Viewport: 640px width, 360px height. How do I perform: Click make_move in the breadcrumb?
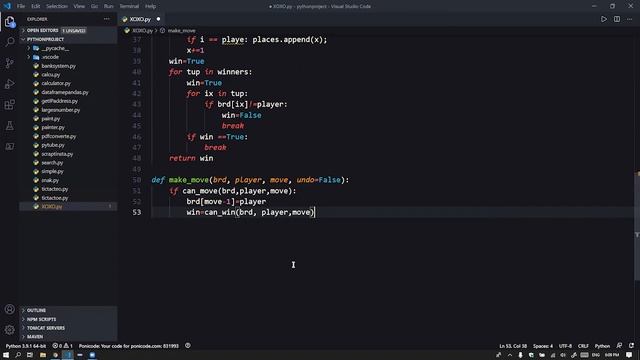(x=181, y=31)
